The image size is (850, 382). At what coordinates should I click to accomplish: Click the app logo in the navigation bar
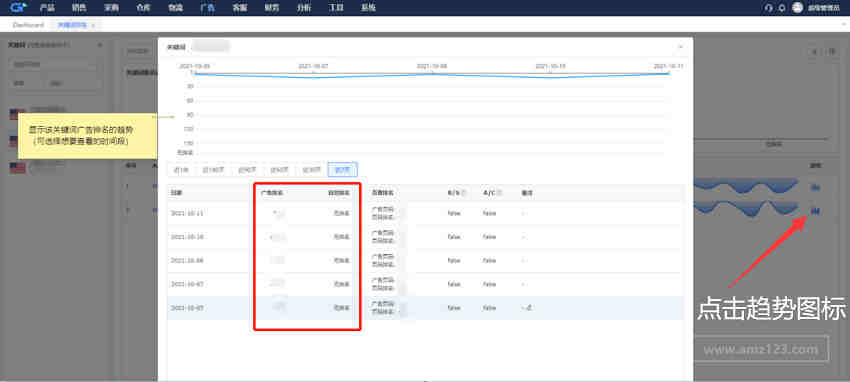point(19,8)
